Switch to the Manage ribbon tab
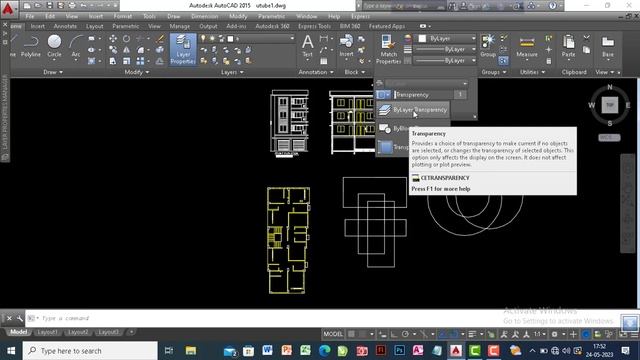The width and height of the screenshot is (640, 360). pos(180,26)
